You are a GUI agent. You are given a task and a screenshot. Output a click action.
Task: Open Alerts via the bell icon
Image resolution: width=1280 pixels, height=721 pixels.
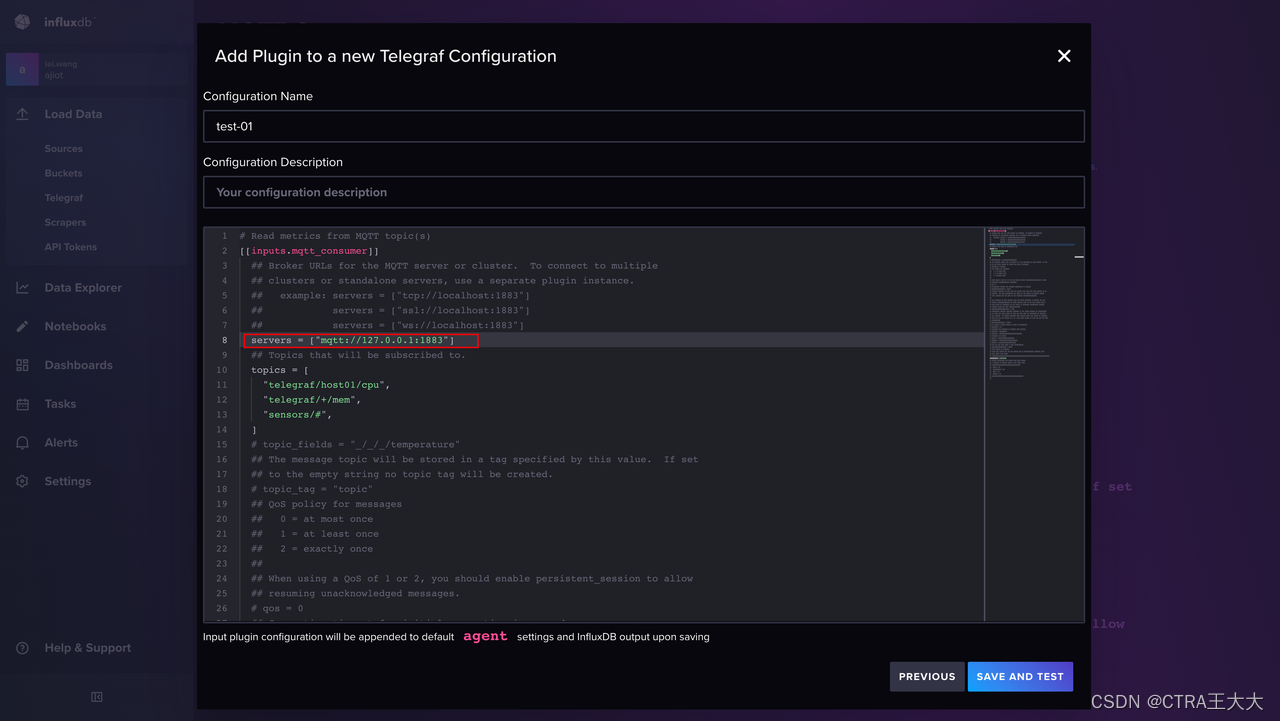(22, 442)
